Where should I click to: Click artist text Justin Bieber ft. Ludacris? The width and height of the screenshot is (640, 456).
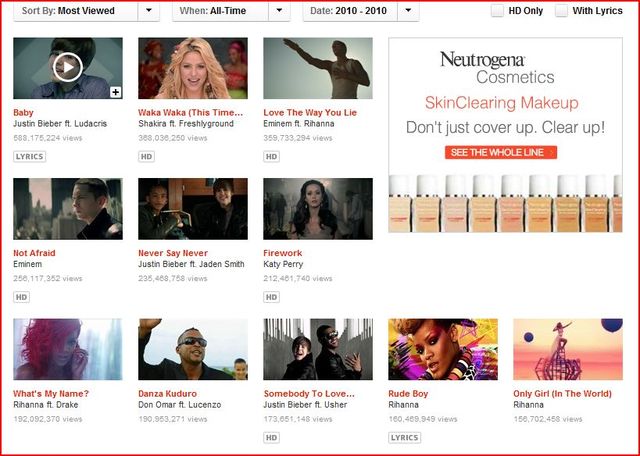pos(60,124)
